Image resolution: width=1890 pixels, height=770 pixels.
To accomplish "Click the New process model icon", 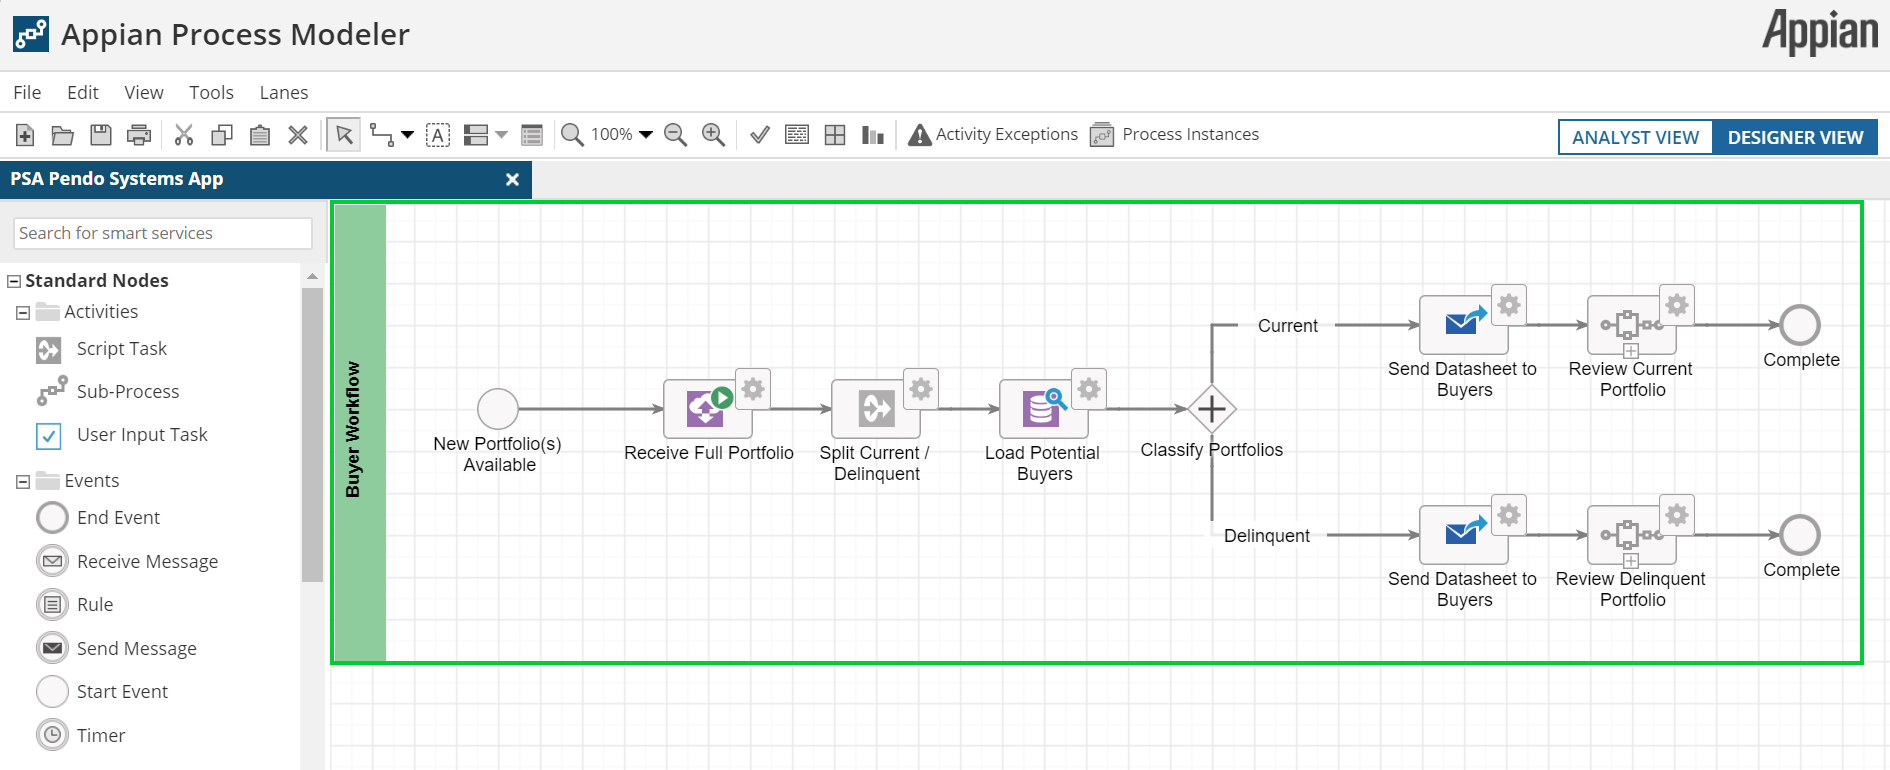I will (x=25, y=135).
